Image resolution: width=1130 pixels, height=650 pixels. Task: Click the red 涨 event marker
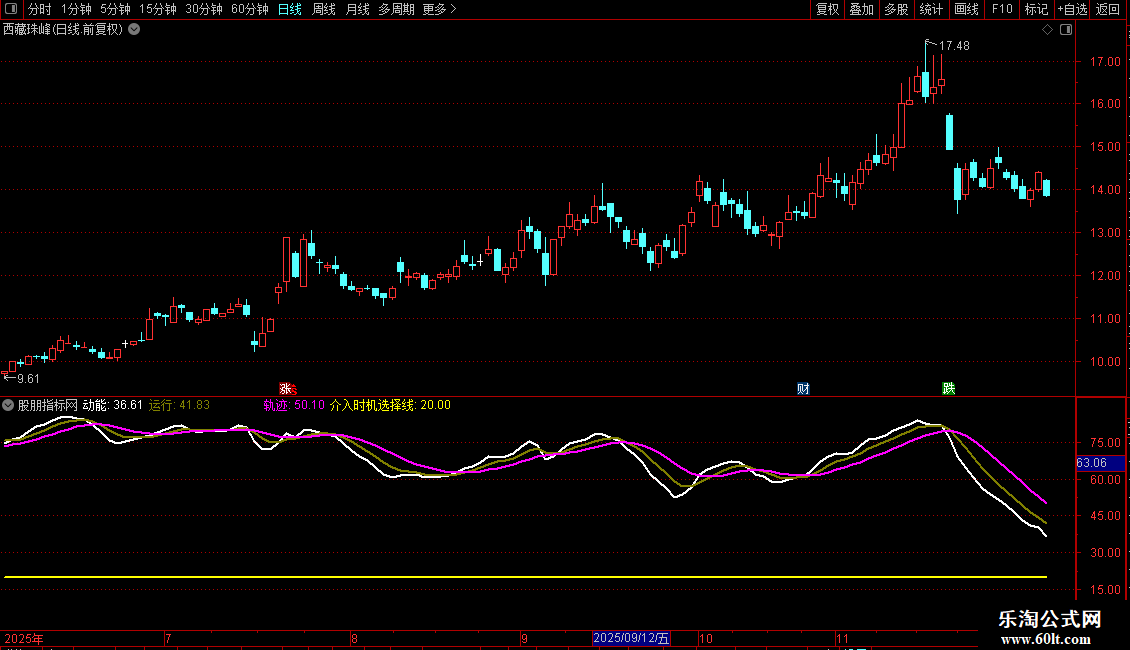(286, 388)
